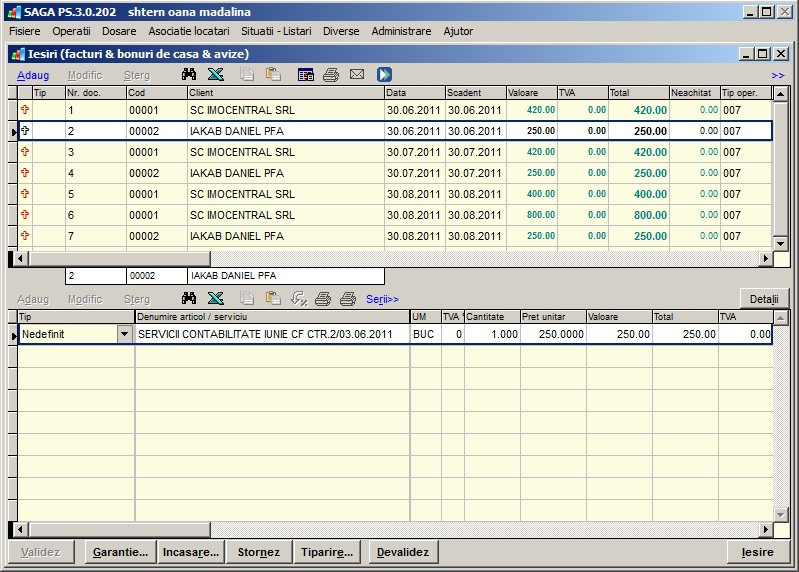This screenshot has width=799, height=572.
Task: Click the Stornez button
Action: click(258, 552)
